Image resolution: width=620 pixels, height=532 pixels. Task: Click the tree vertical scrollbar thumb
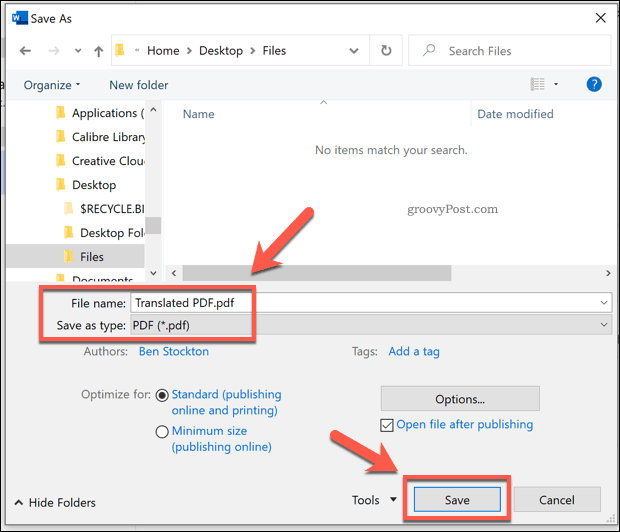tap(153, 226)
